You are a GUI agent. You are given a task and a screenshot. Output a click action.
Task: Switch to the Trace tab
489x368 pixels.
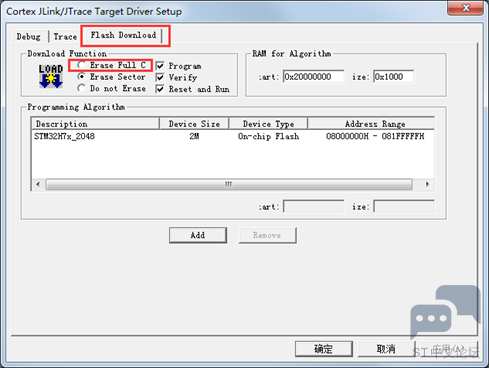[x=65, y=36]
